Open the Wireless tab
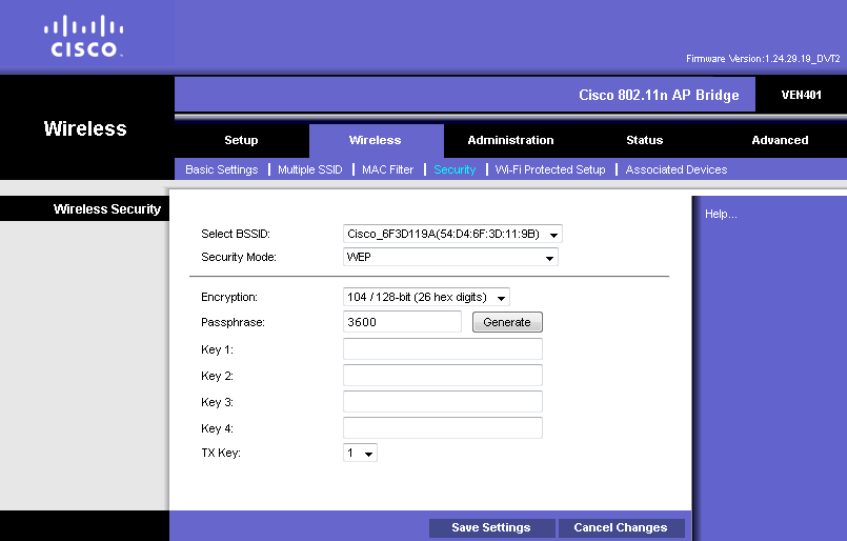Image resolution: width=847 pixels, height=541 pixels. (375, 140)
